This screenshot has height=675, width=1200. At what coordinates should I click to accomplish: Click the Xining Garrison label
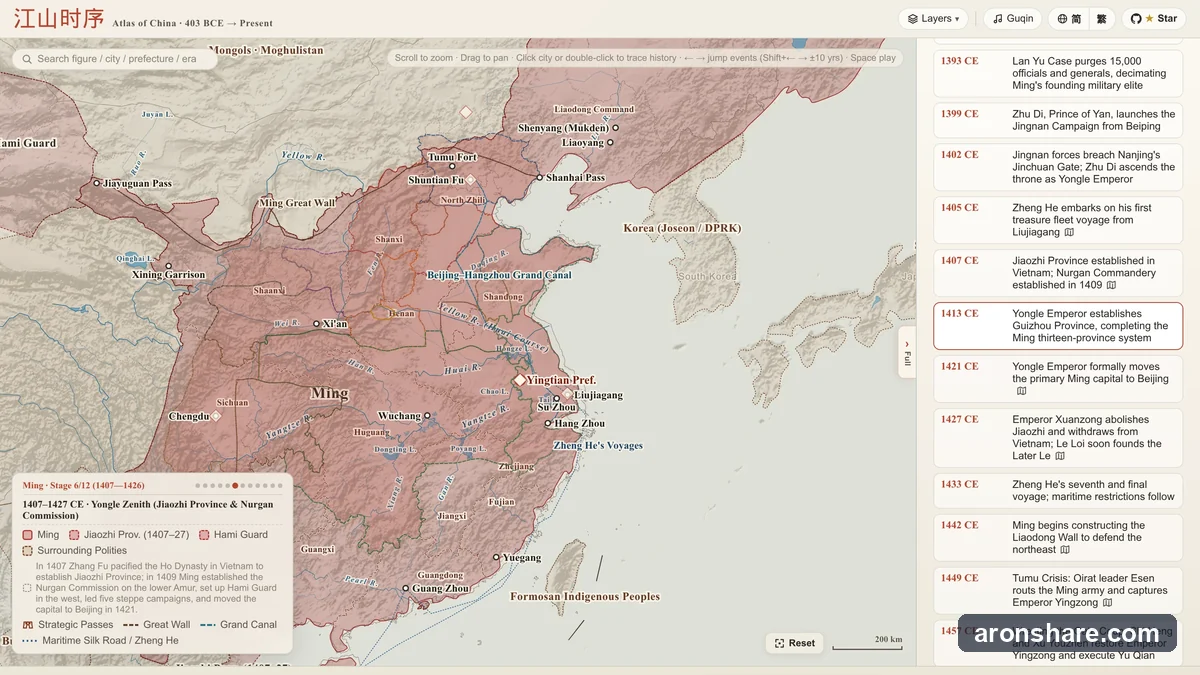pos(169,275)
